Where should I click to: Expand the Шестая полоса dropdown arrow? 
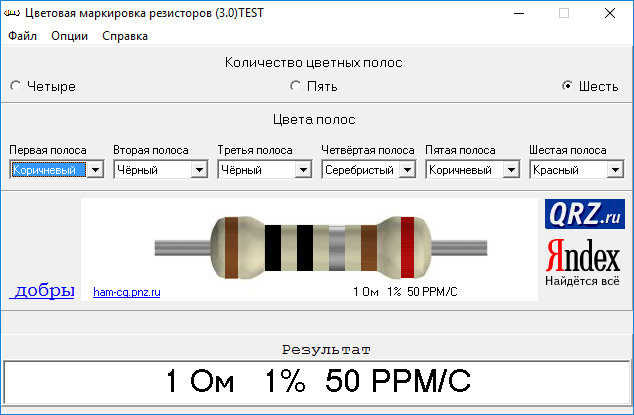click(x=615, y=169)
